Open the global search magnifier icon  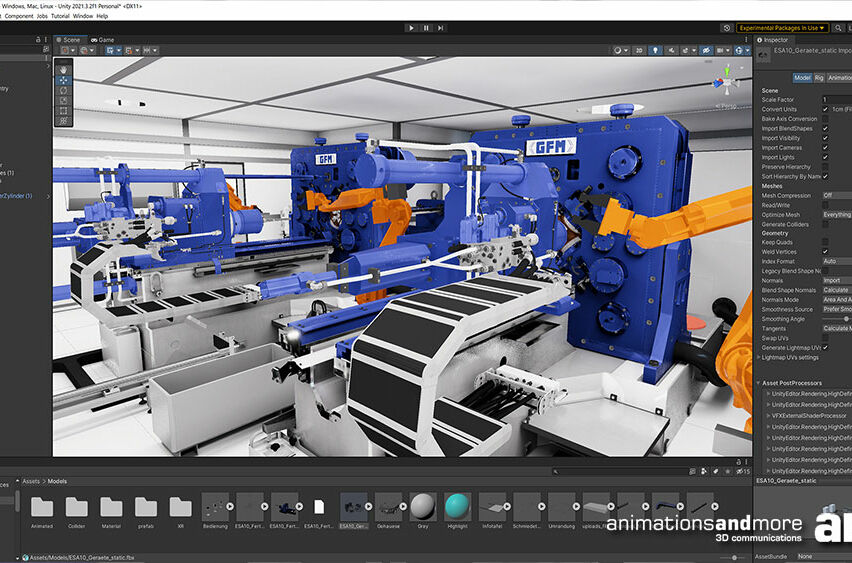839,28
